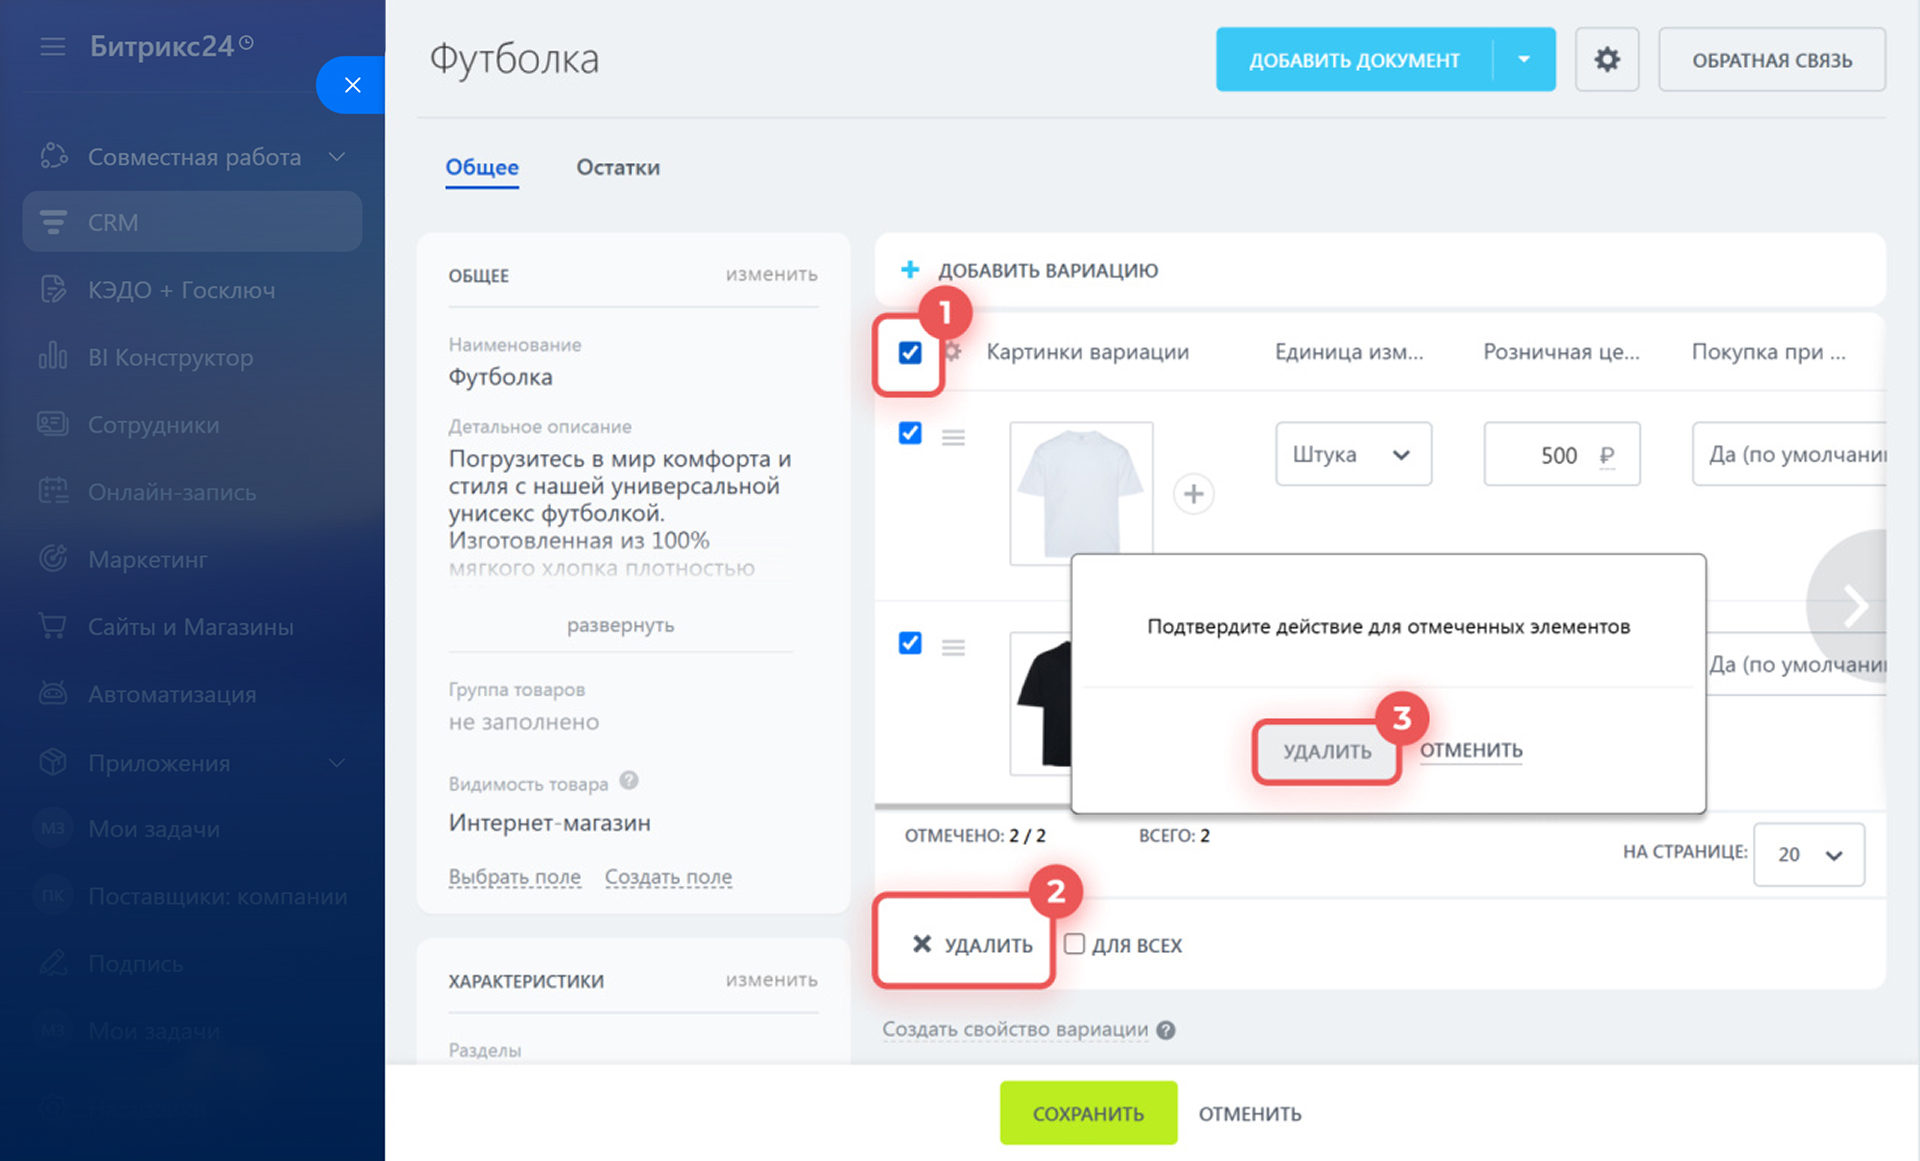Open the Штука unit dropdown
1920x1161 pixels.
(x=1352, y=454)
